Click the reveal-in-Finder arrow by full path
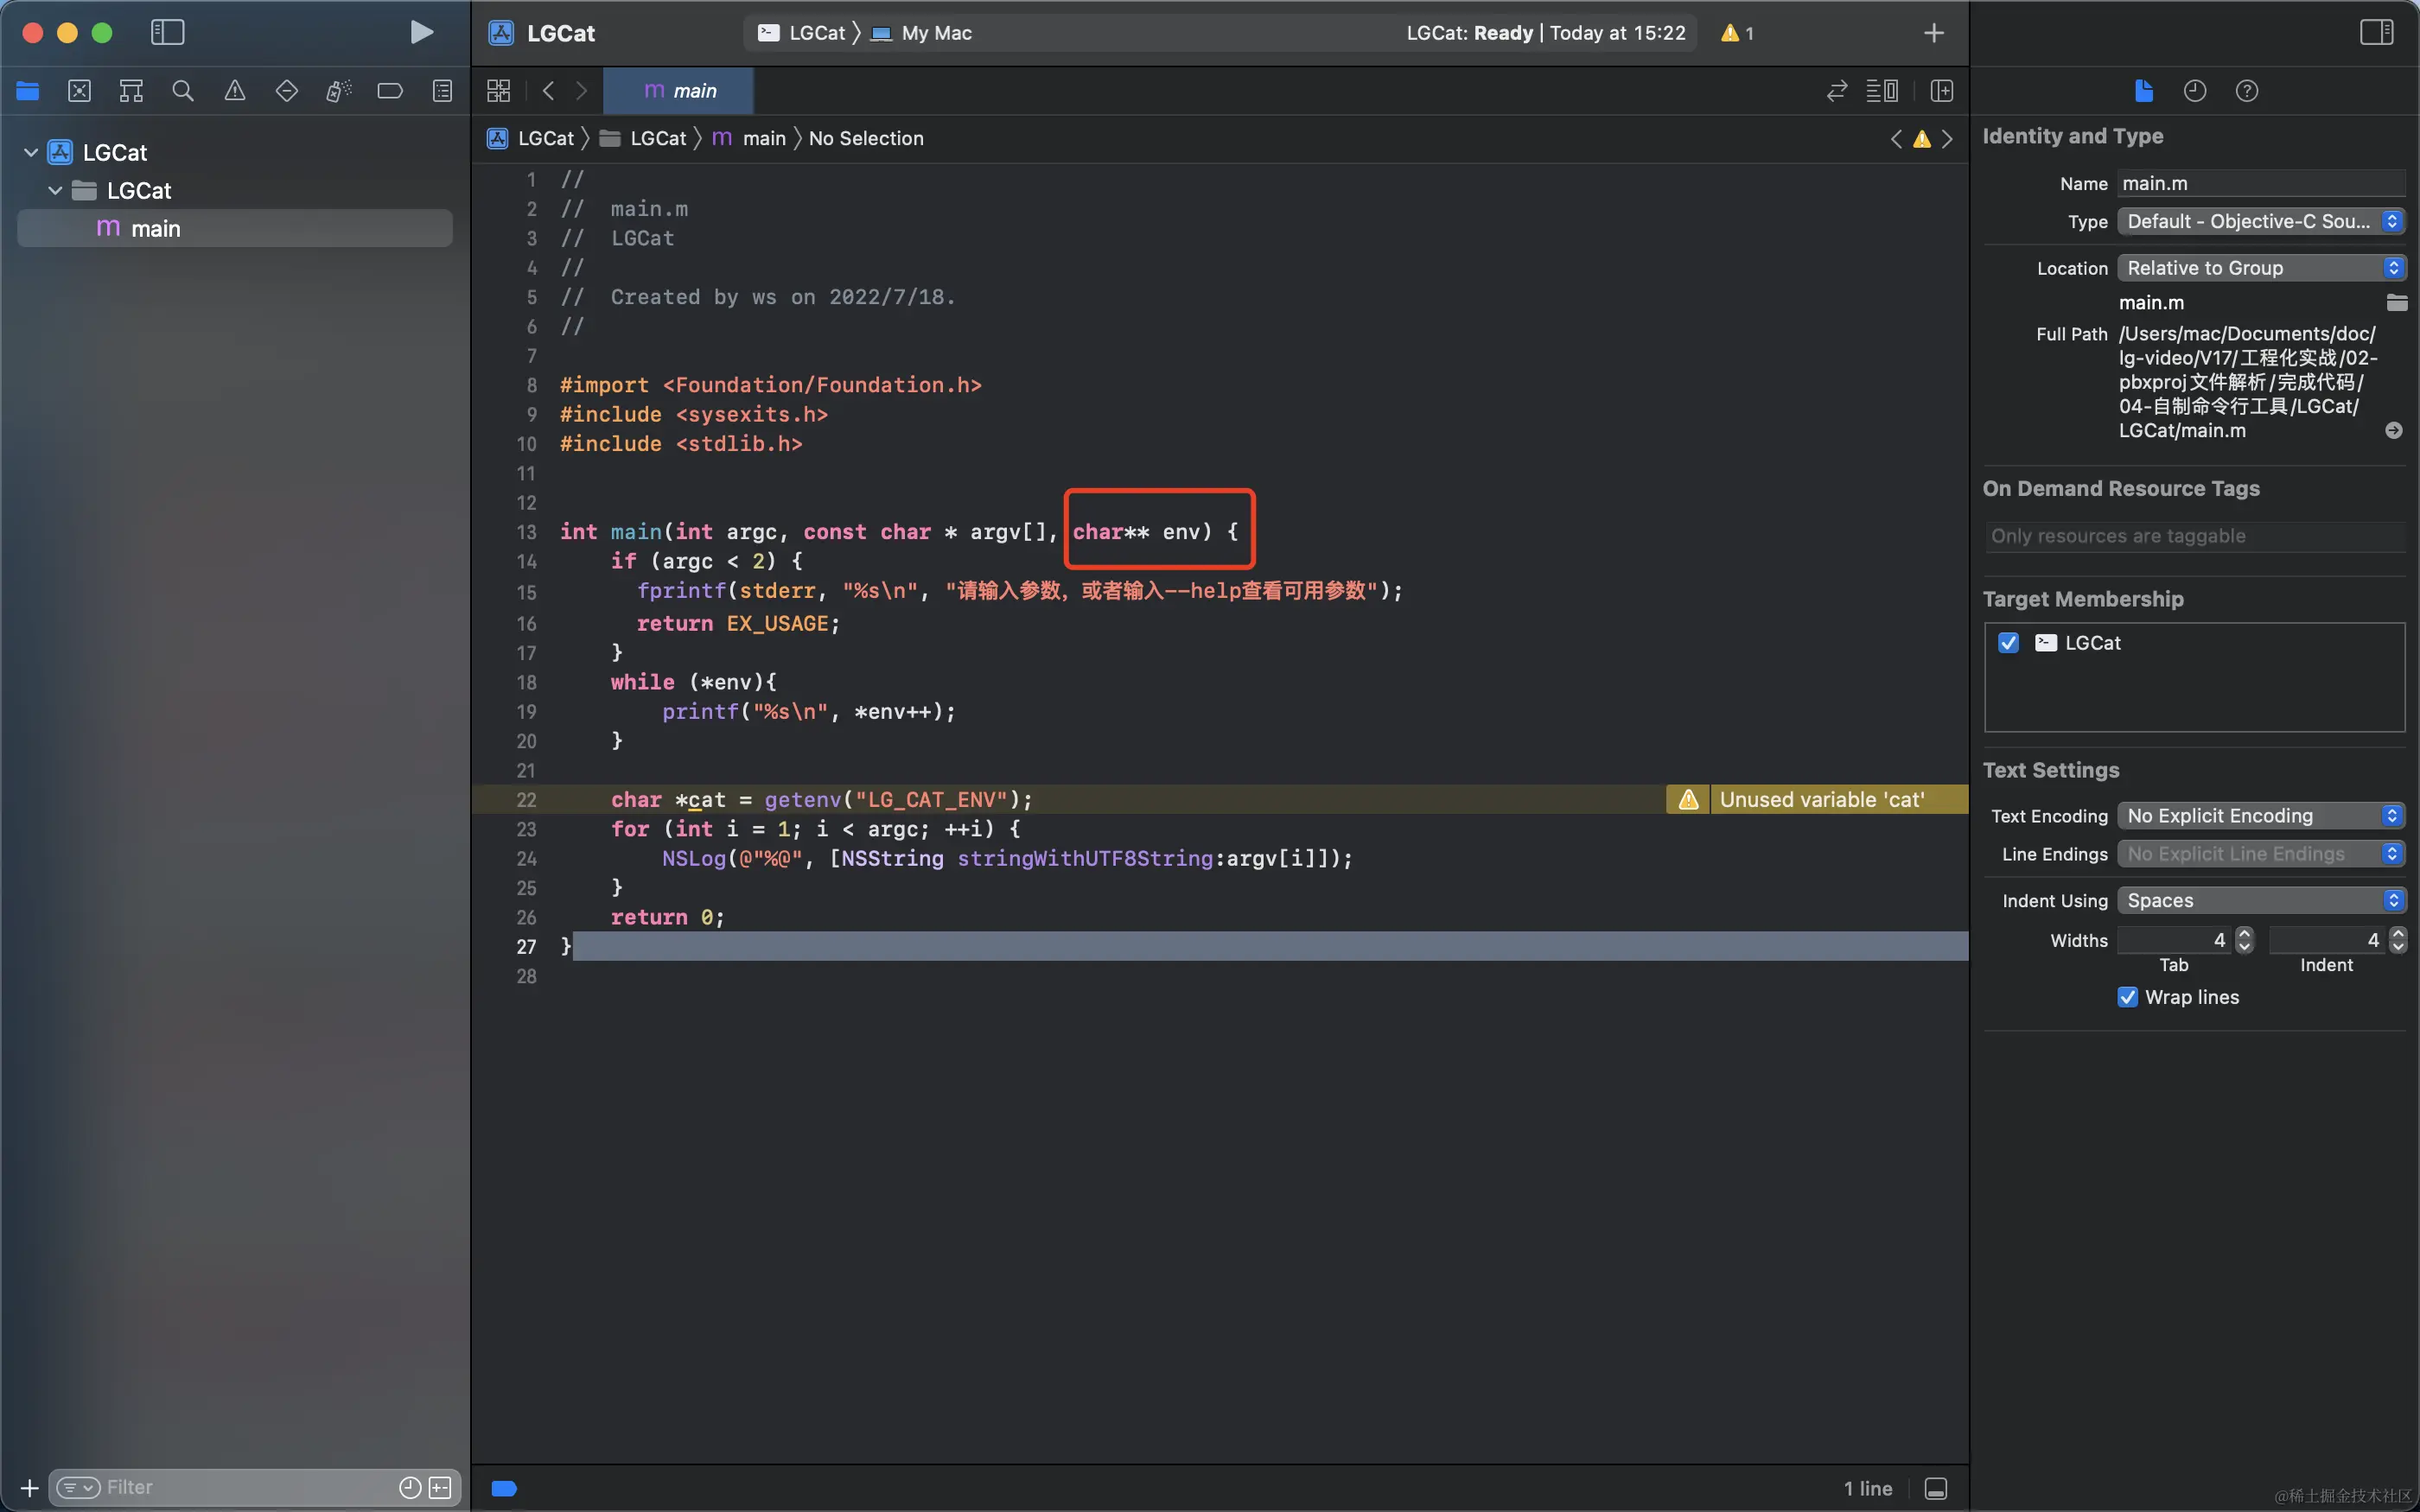 (2393, 430)
